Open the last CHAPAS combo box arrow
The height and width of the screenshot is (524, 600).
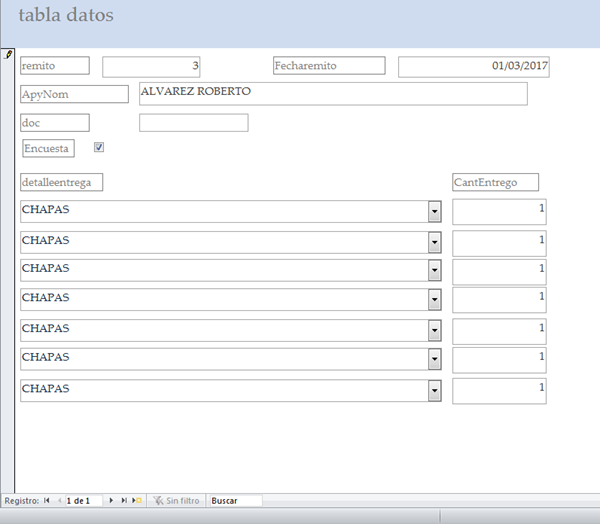(434, 391)
